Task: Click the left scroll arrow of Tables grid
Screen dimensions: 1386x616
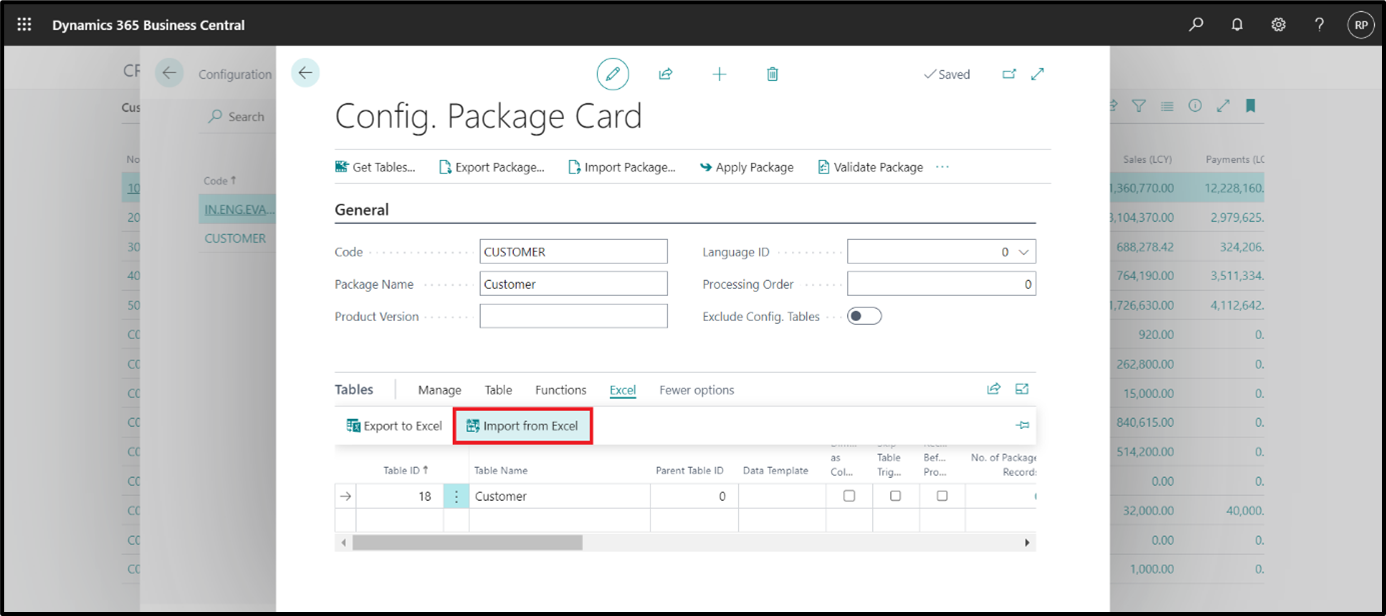Action: coord(343,542)
